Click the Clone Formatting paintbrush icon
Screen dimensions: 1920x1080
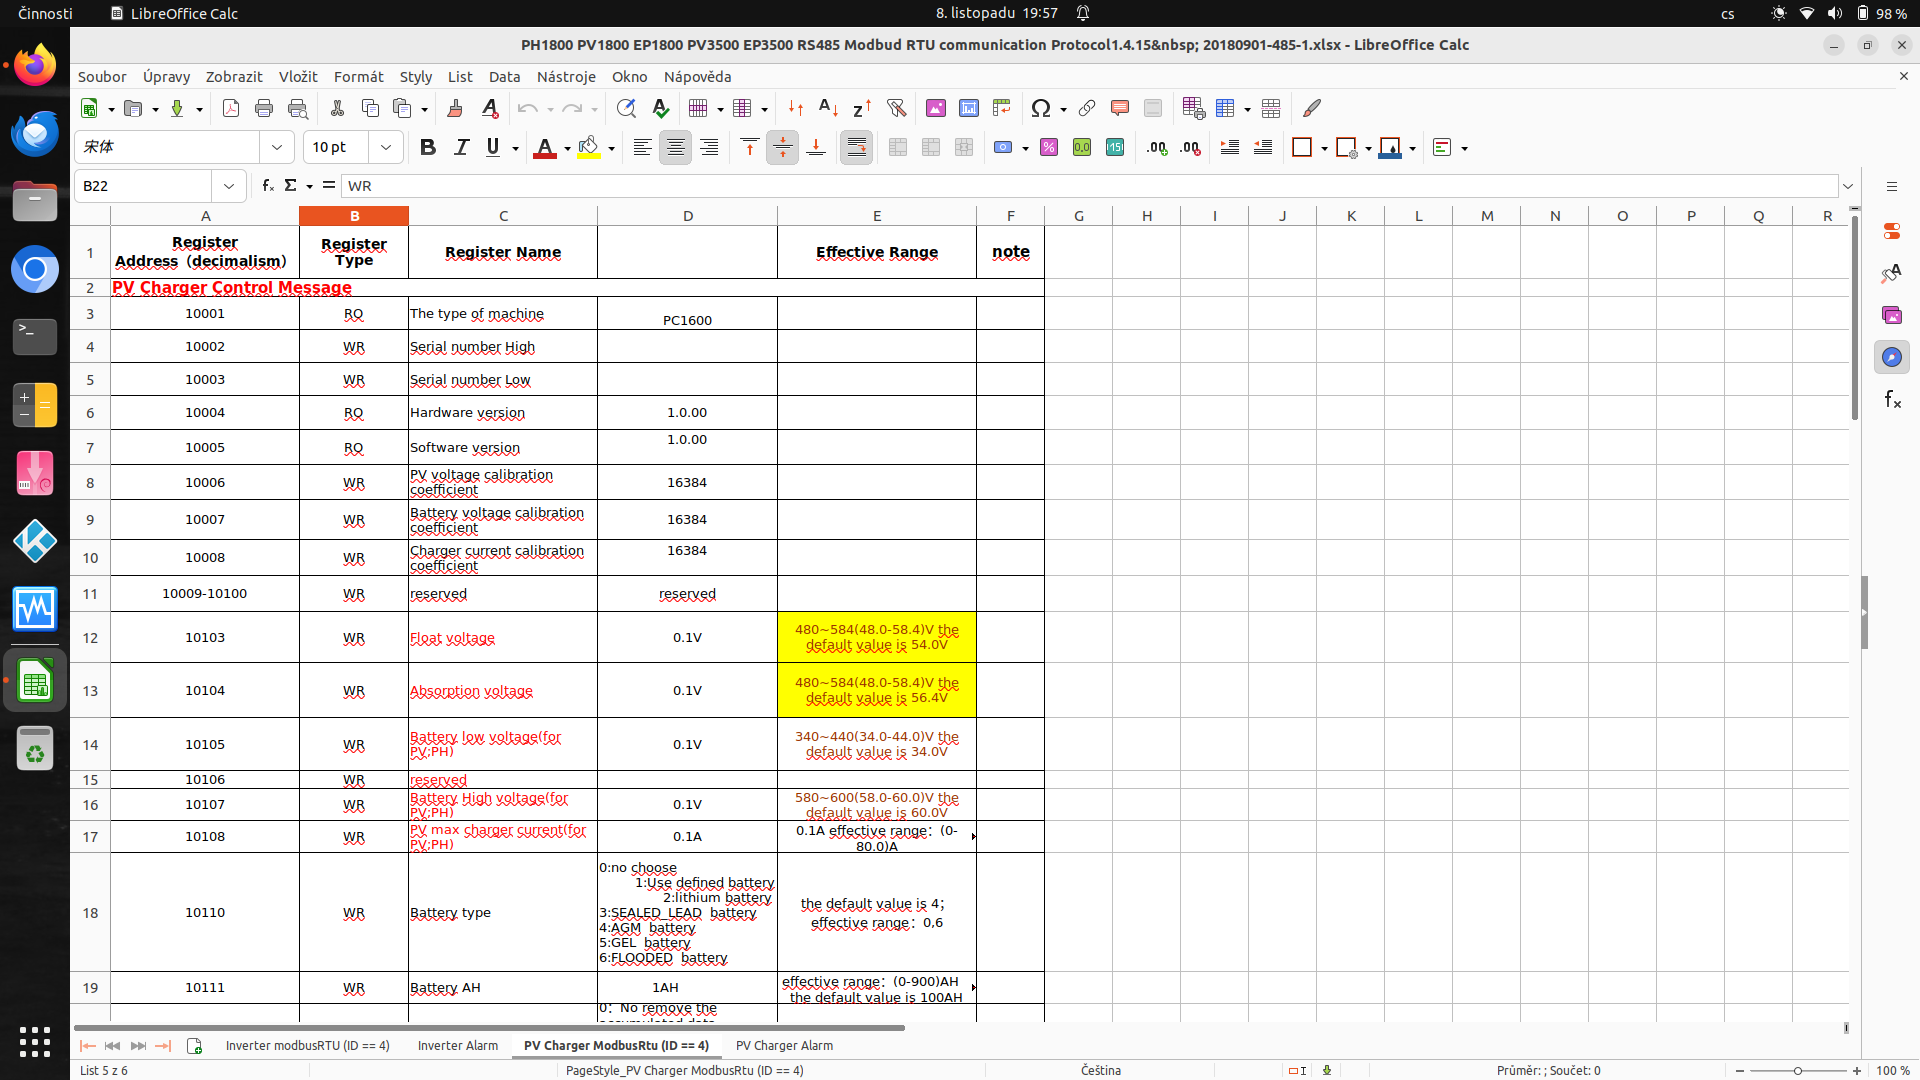click(455, 108)
